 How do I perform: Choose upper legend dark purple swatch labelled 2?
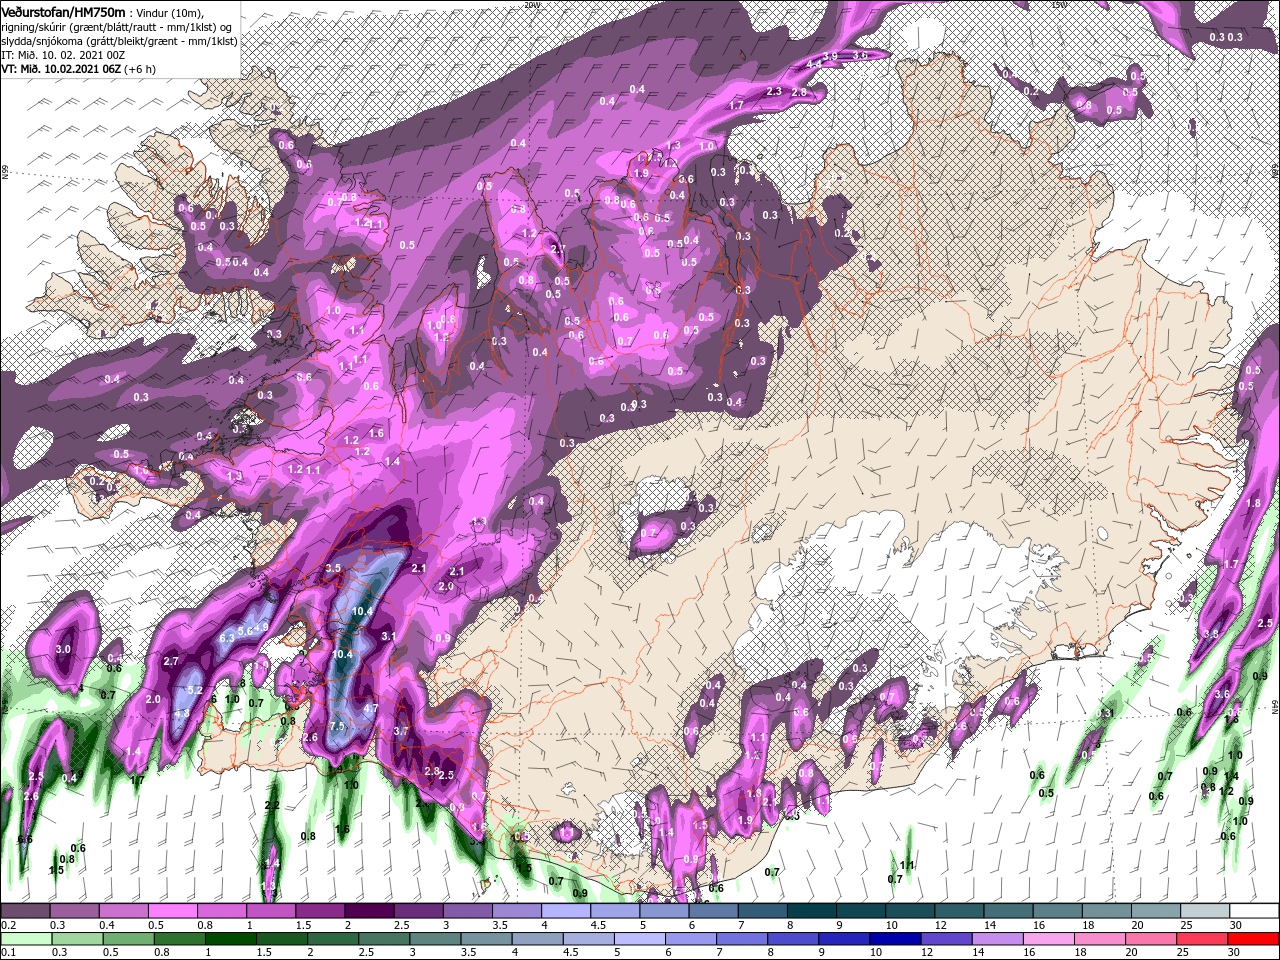tap(369, 911)
